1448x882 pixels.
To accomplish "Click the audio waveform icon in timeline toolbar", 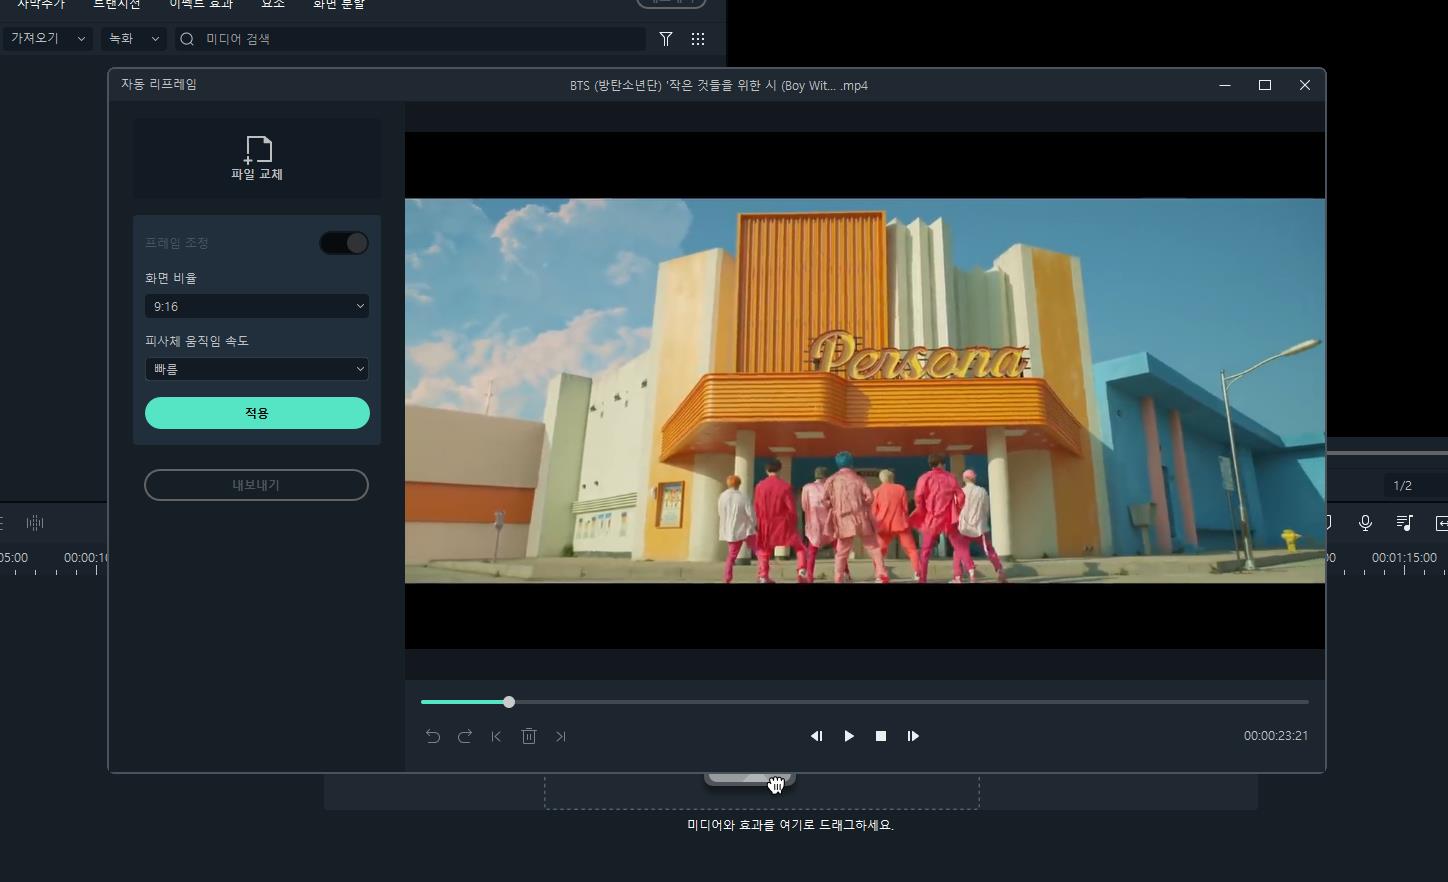I will click(x=35, y=522).
